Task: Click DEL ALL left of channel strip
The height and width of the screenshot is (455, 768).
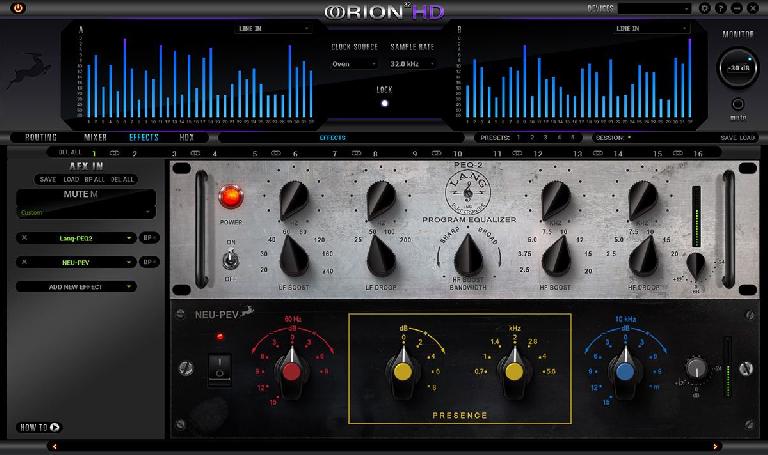Action: 70,152
